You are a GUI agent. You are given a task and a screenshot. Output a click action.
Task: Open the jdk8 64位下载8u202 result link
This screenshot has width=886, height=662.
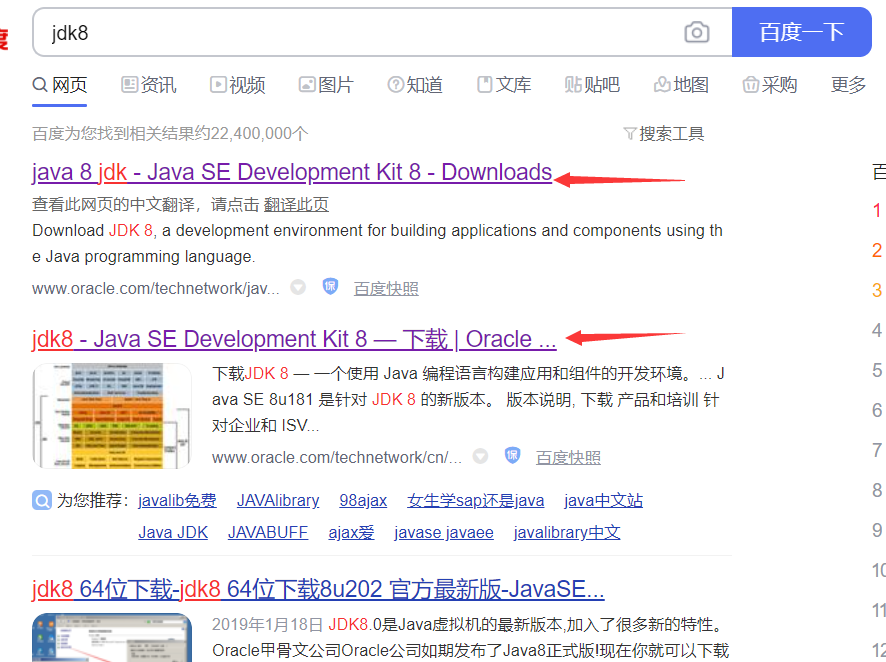pyautogui.click(x=318, y=590)
